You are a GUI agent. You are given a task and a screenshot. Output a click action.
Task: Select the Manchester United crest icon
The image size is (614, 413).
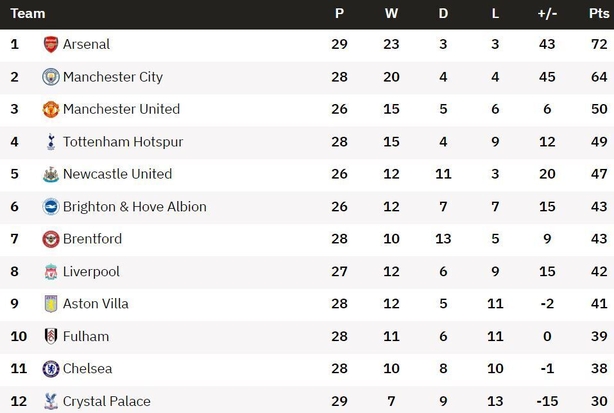[x=51, y=109]
